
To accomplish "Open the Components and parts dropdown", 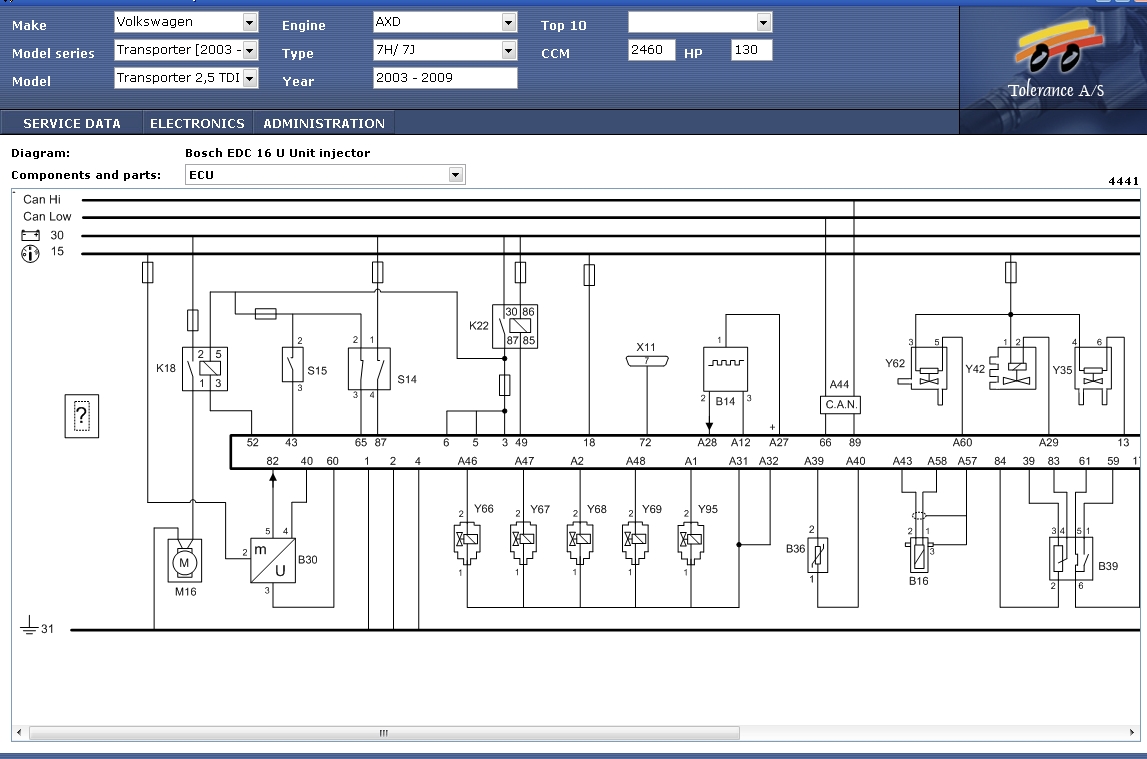I will pyautogui.click(x=456, y=175).
